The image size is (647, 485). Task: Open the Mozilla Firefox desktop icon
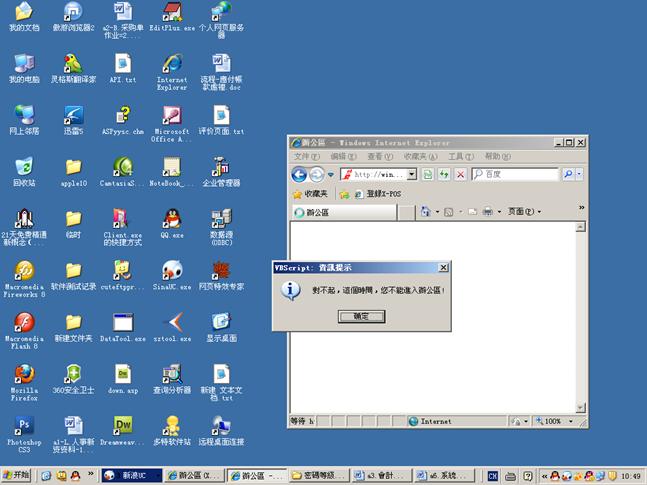pyautogui.click(x=24, y=374)
